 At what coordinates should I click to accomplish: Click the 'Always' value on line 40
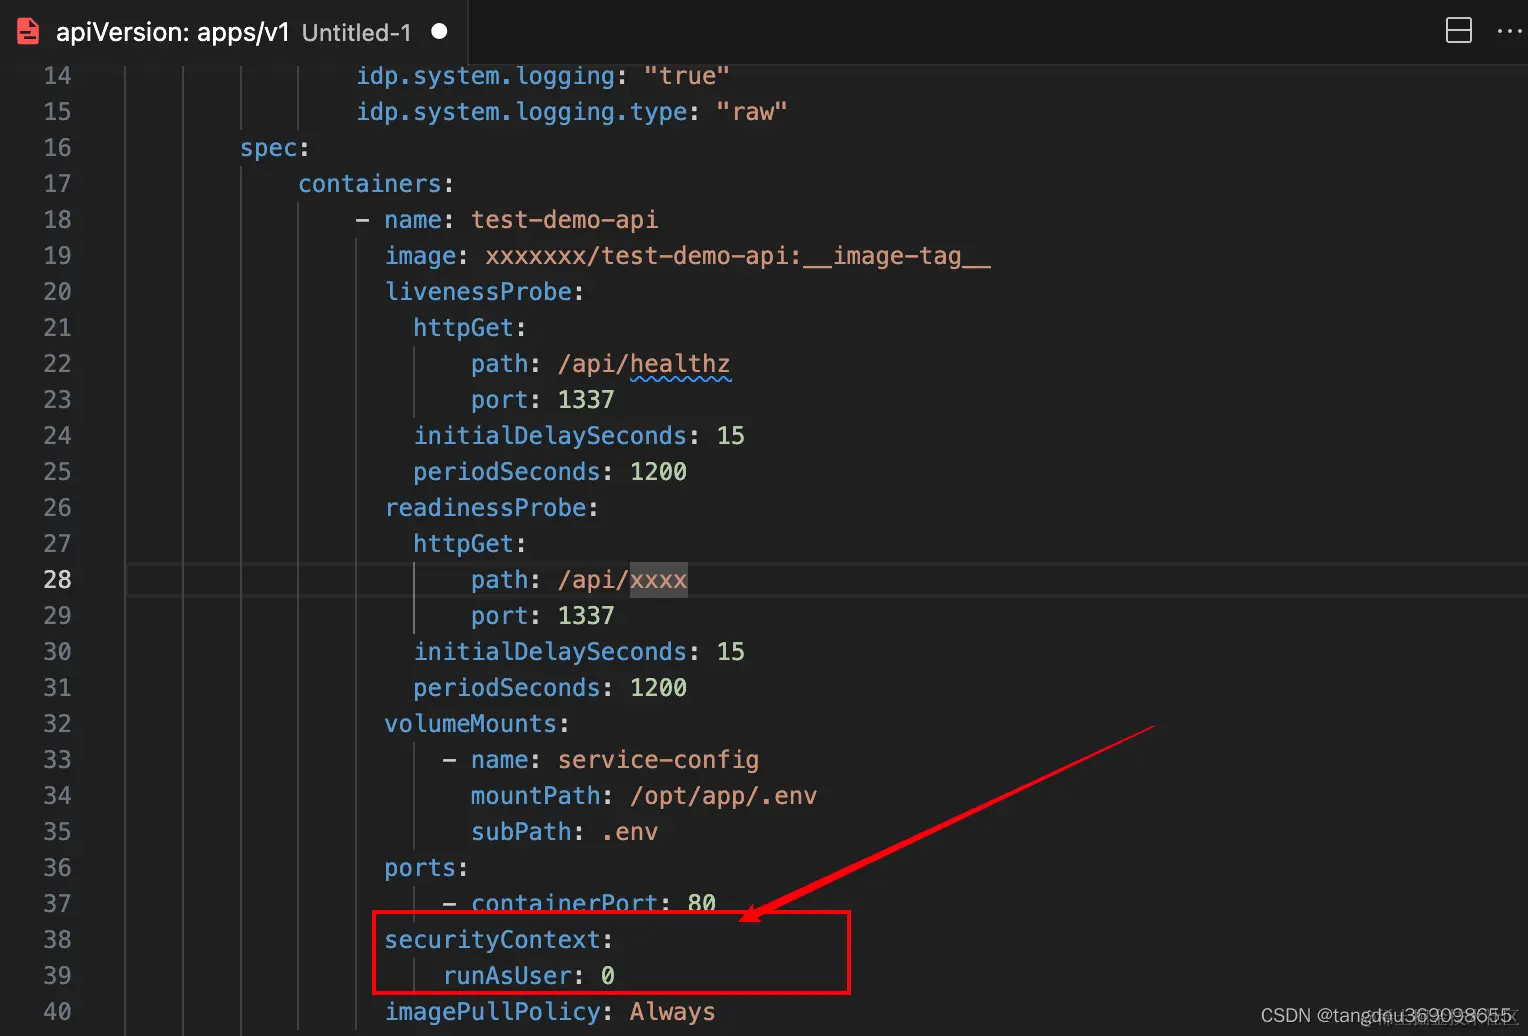[x=672, y=1012]
